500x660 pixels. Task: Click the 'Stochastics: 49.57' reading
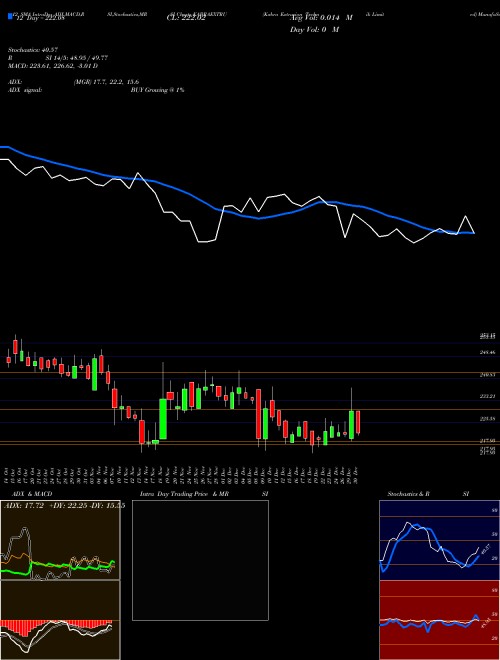tap(32, 50)
